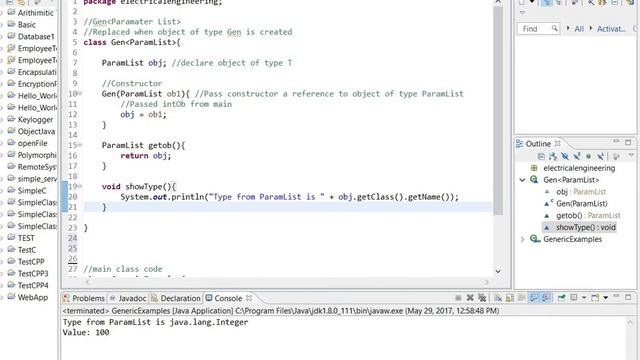
Task: Click the Terminate square icon in Console
Action: coord(458,298)
